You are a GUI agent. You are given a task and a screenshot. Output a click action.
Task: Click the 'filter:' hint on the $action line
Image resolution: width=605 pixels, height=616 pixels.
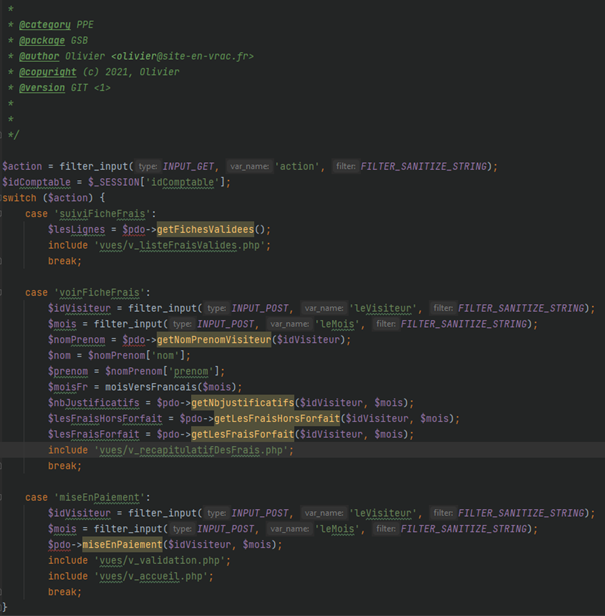coord(345,166)
